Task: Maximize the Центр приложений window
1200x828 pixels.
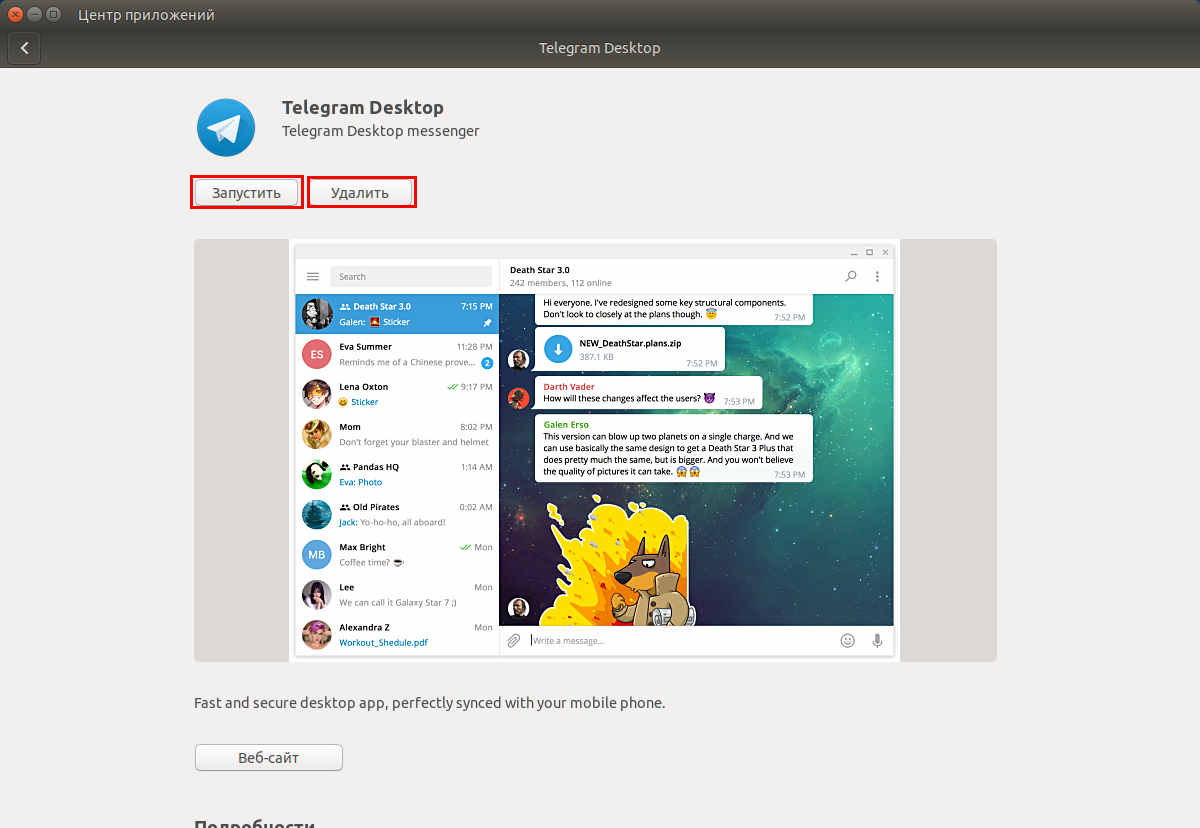Action: coord(54,15)
